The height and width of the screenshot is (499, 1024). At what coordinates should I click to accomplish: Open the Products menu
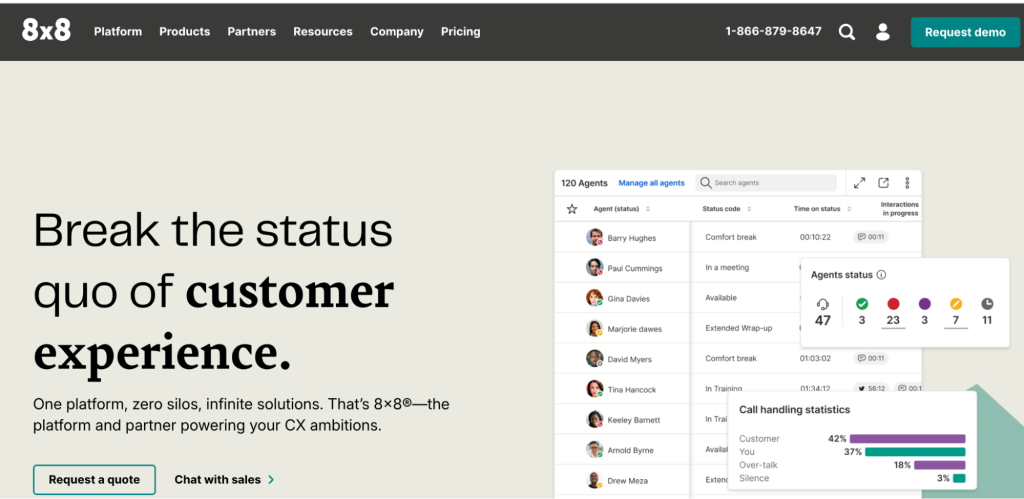click(x=185, y=31)
